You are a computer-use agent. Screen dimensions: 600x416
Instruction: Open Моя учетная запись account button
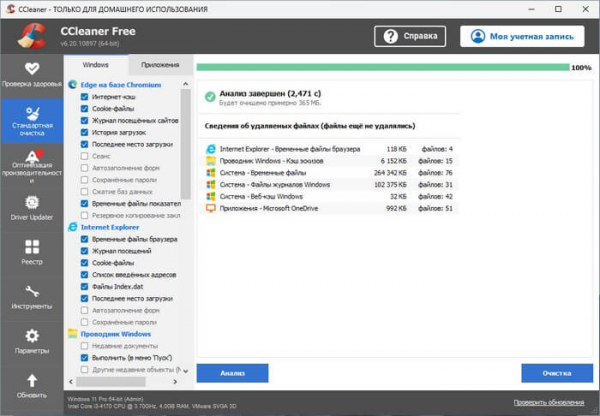tap(522, 36)
